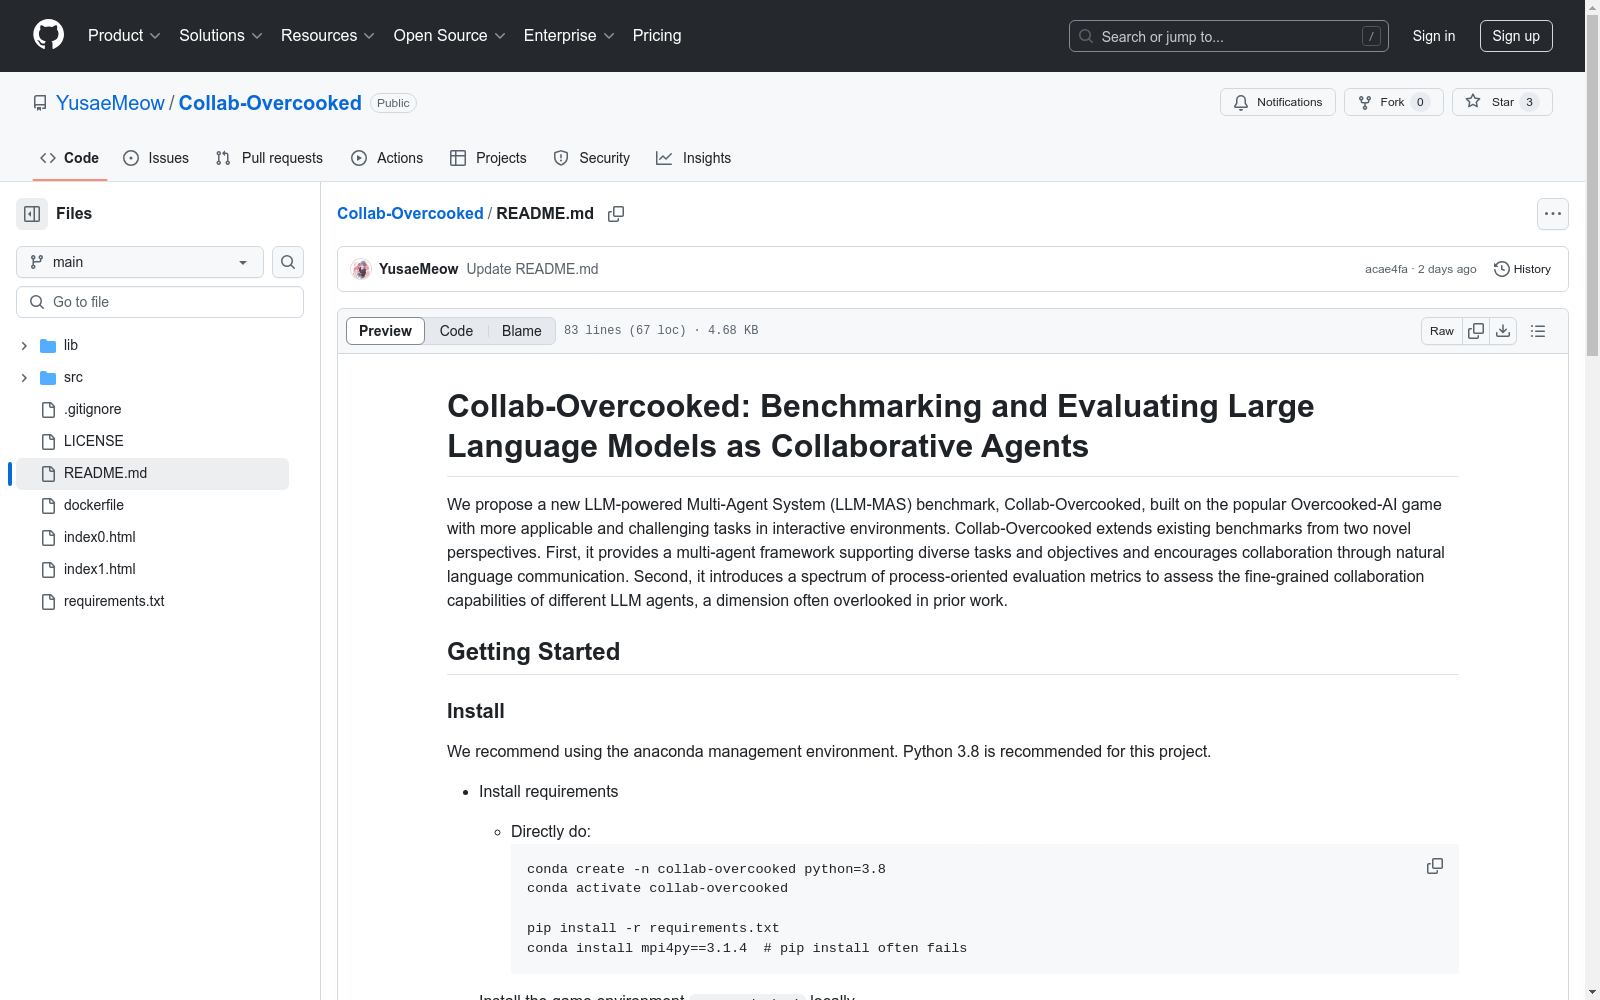Viewport: 1600px width, 1000px height.
Task: Expand the lib folder
Action: click(x=24, y=346)
